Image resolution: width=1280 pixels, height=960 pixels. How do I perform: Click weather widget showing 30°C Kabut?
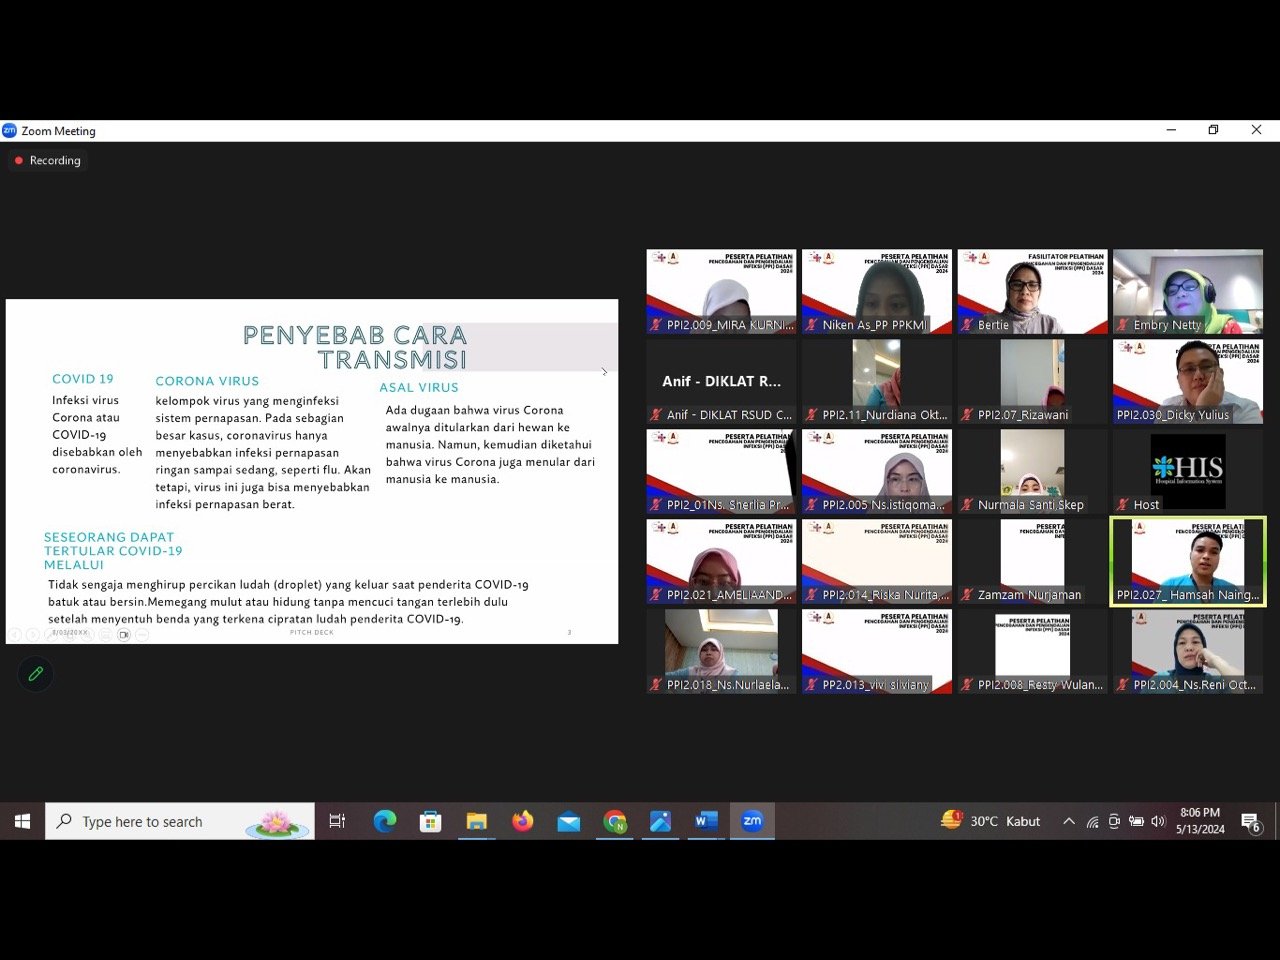990,821
